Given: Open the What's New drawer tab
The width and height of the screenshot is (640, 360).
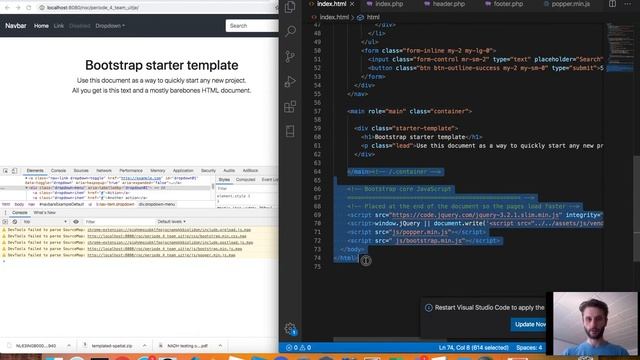Looking at the screenshot, I should pyautogui.click(x=44, y=213).
